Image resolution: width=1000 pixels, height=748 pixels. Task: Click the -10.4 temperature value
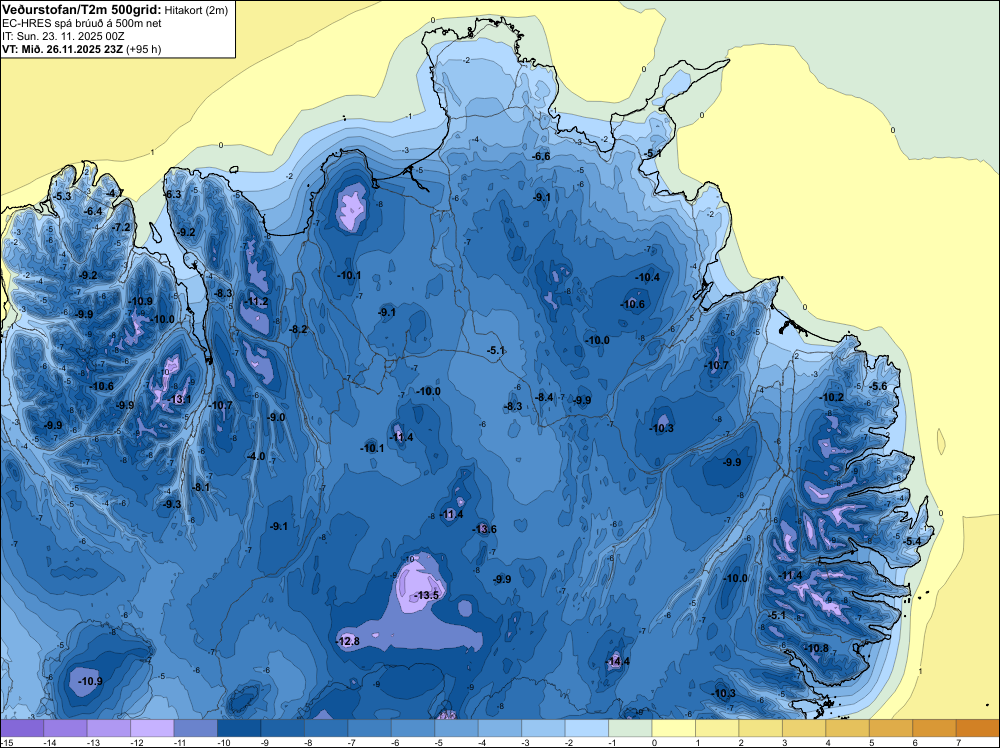point(647,277)
